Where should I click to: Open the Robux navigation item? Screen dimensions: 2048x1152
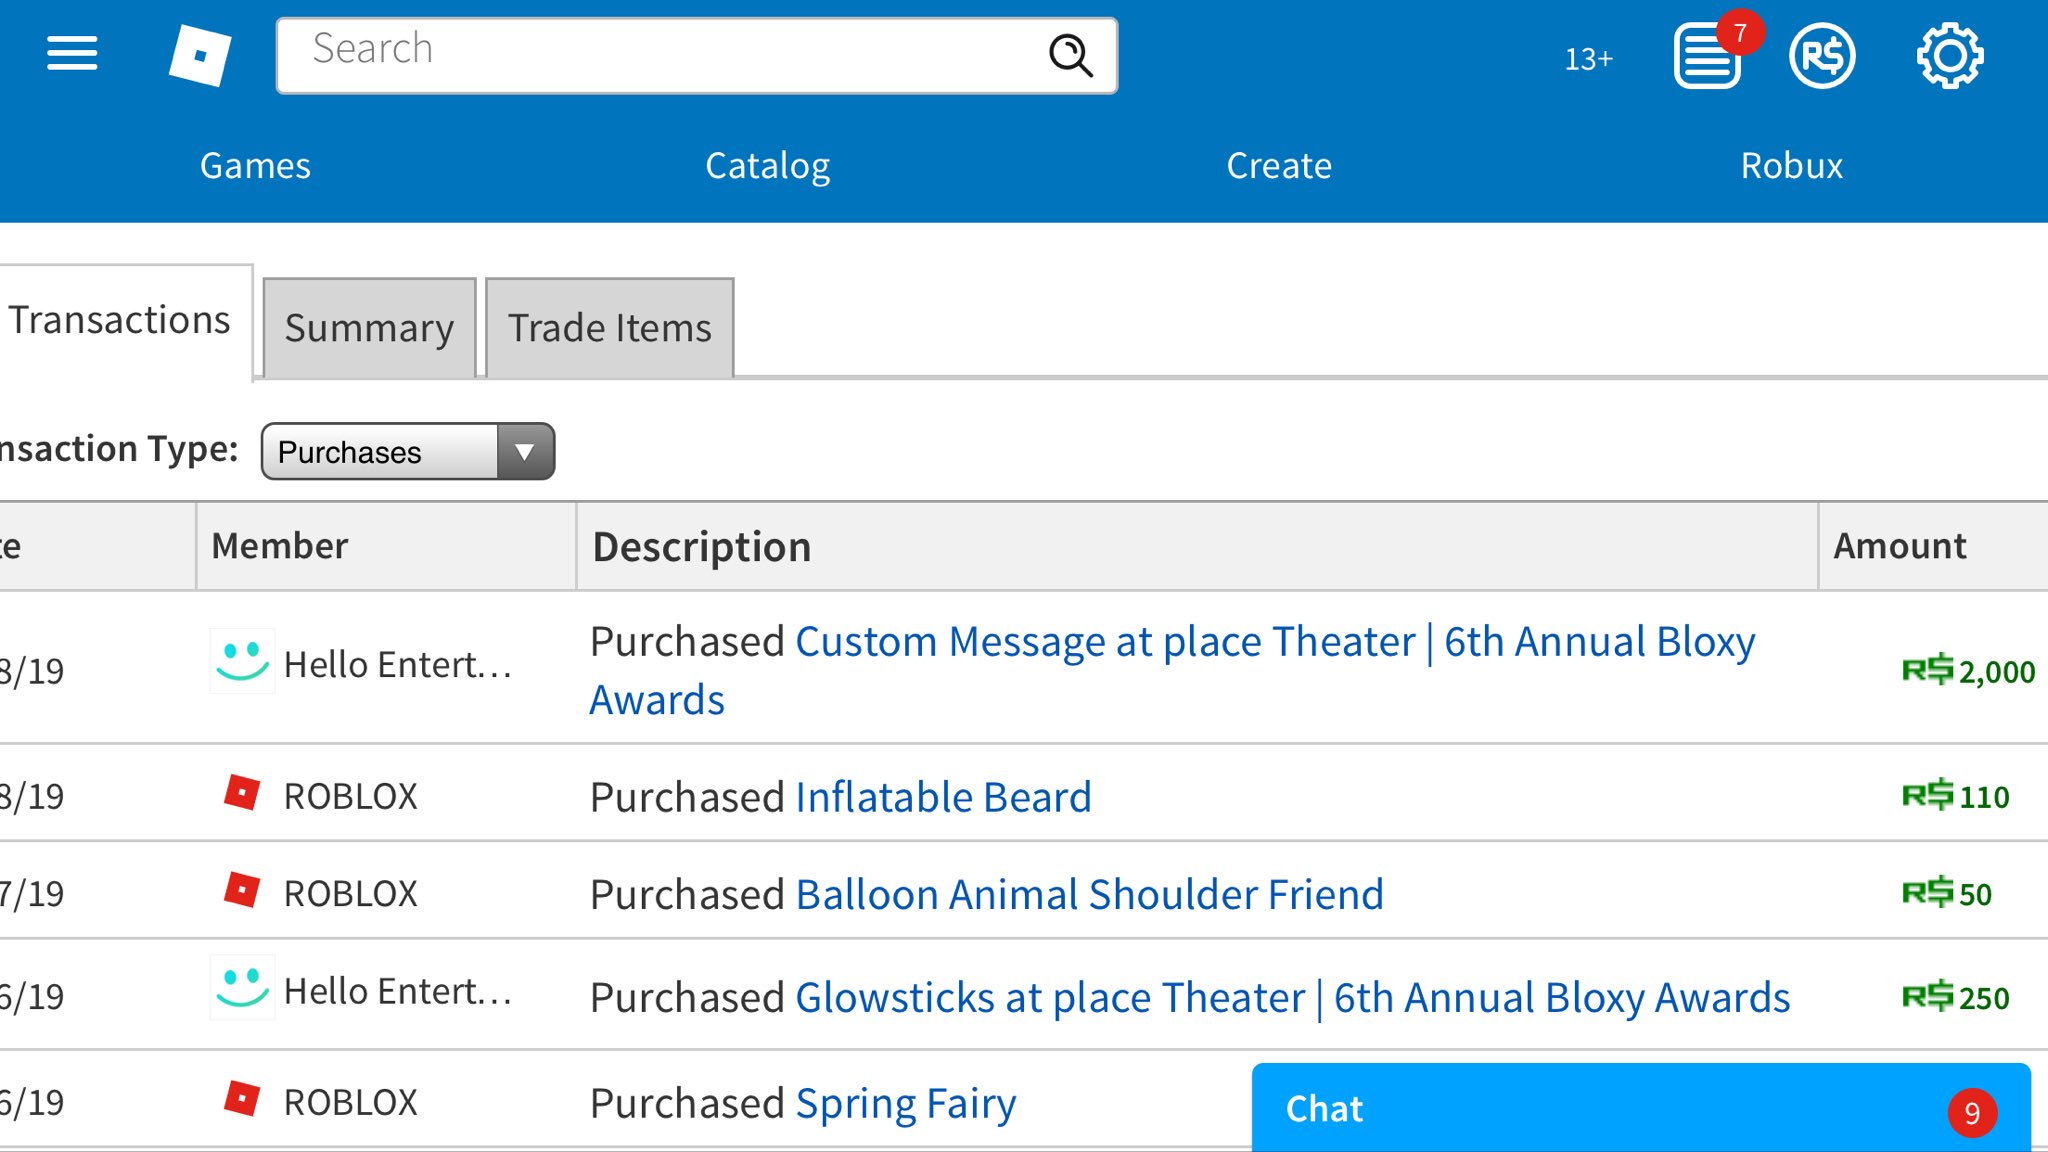click(1791, 166)
